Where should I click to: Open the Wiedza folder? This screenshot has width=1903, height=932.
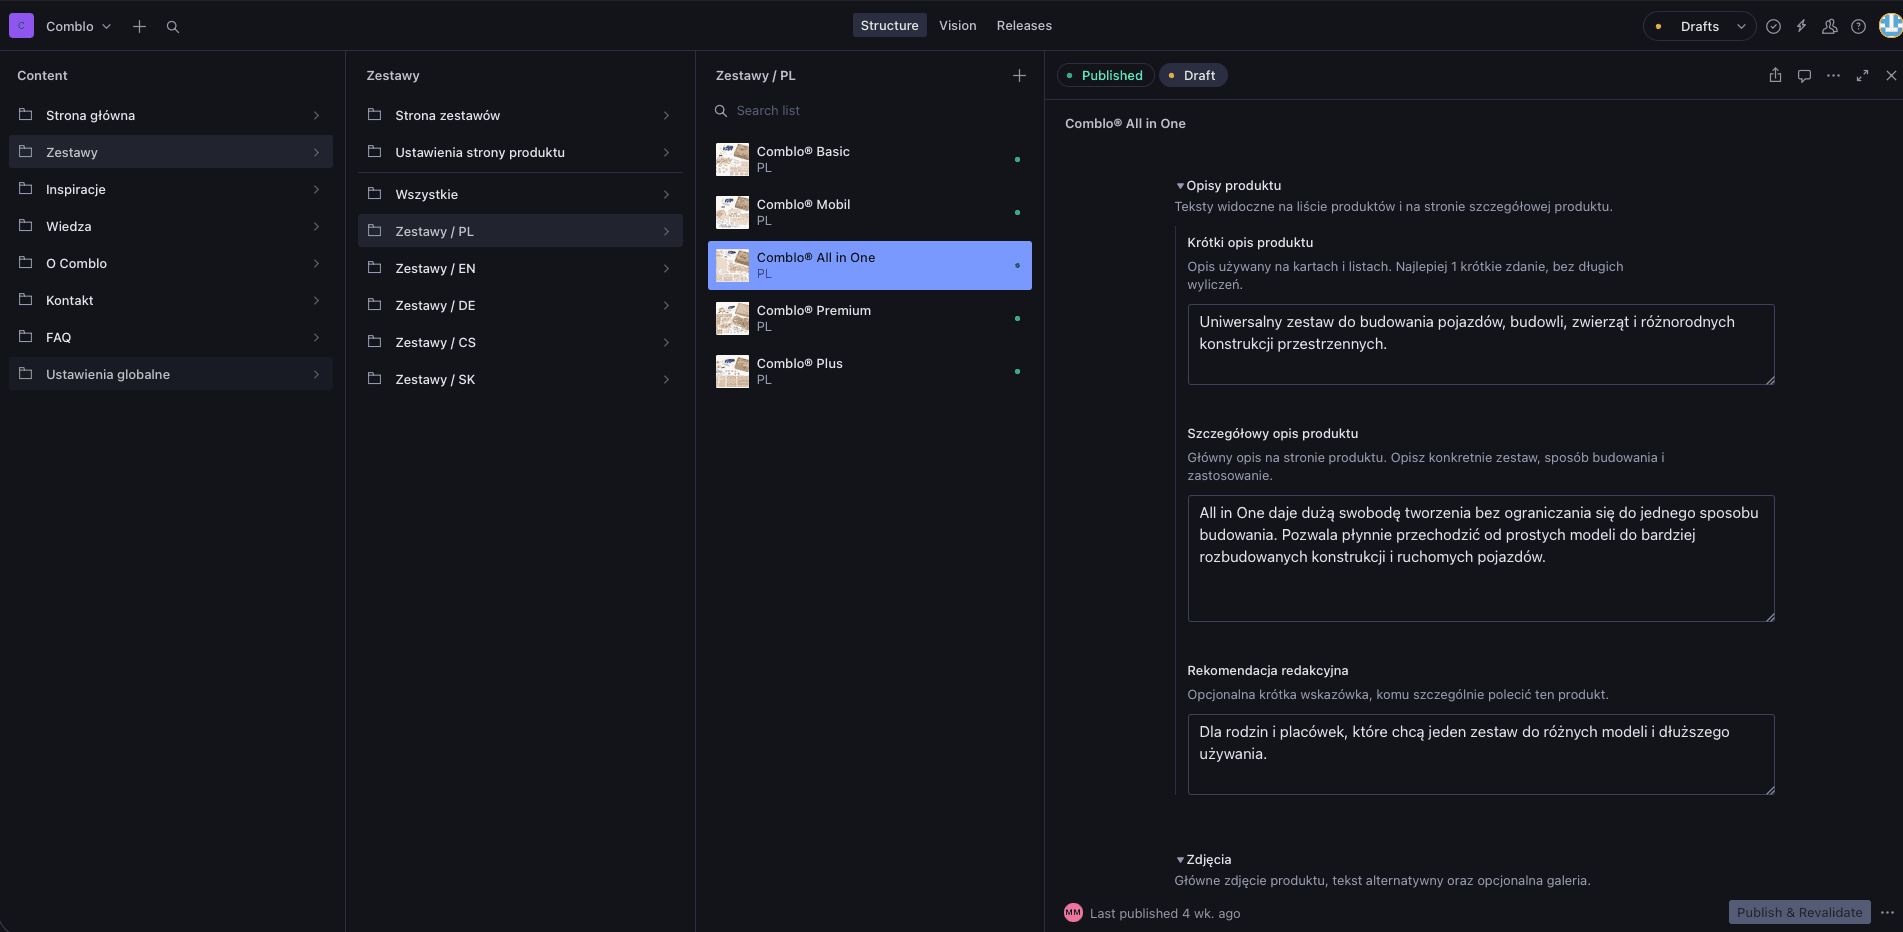tap(171, 226)
